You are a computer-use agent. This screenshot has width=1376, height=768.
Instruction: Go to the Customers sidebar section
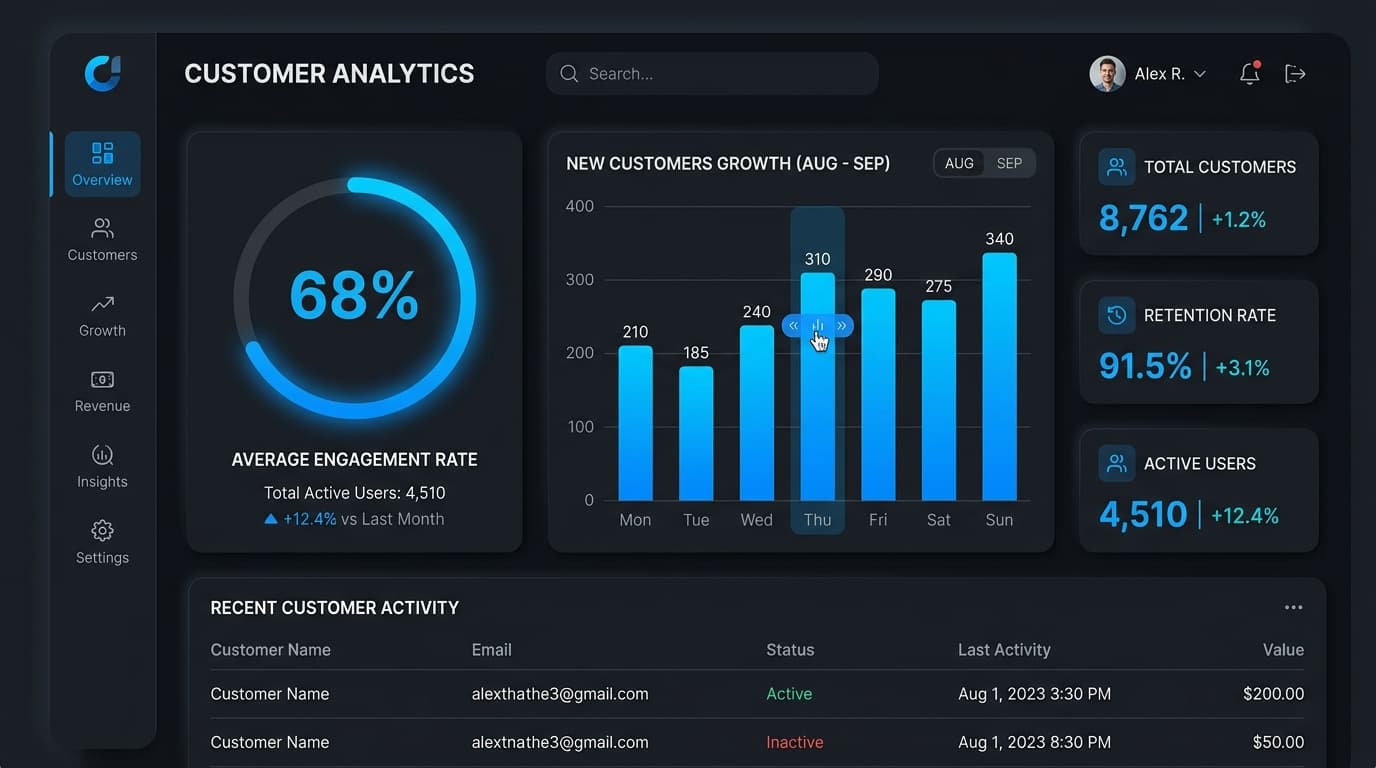pyautogui.click(x=102, y=240)
